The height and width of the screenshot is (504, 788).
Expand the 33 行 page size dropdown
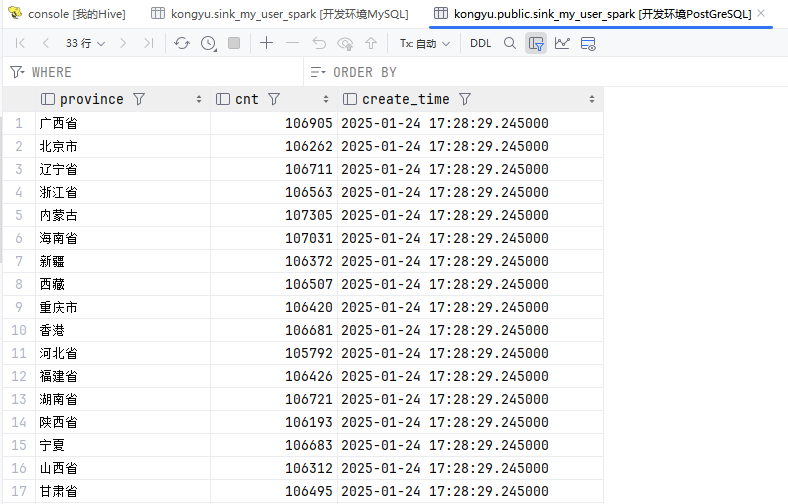coord(85,43)
